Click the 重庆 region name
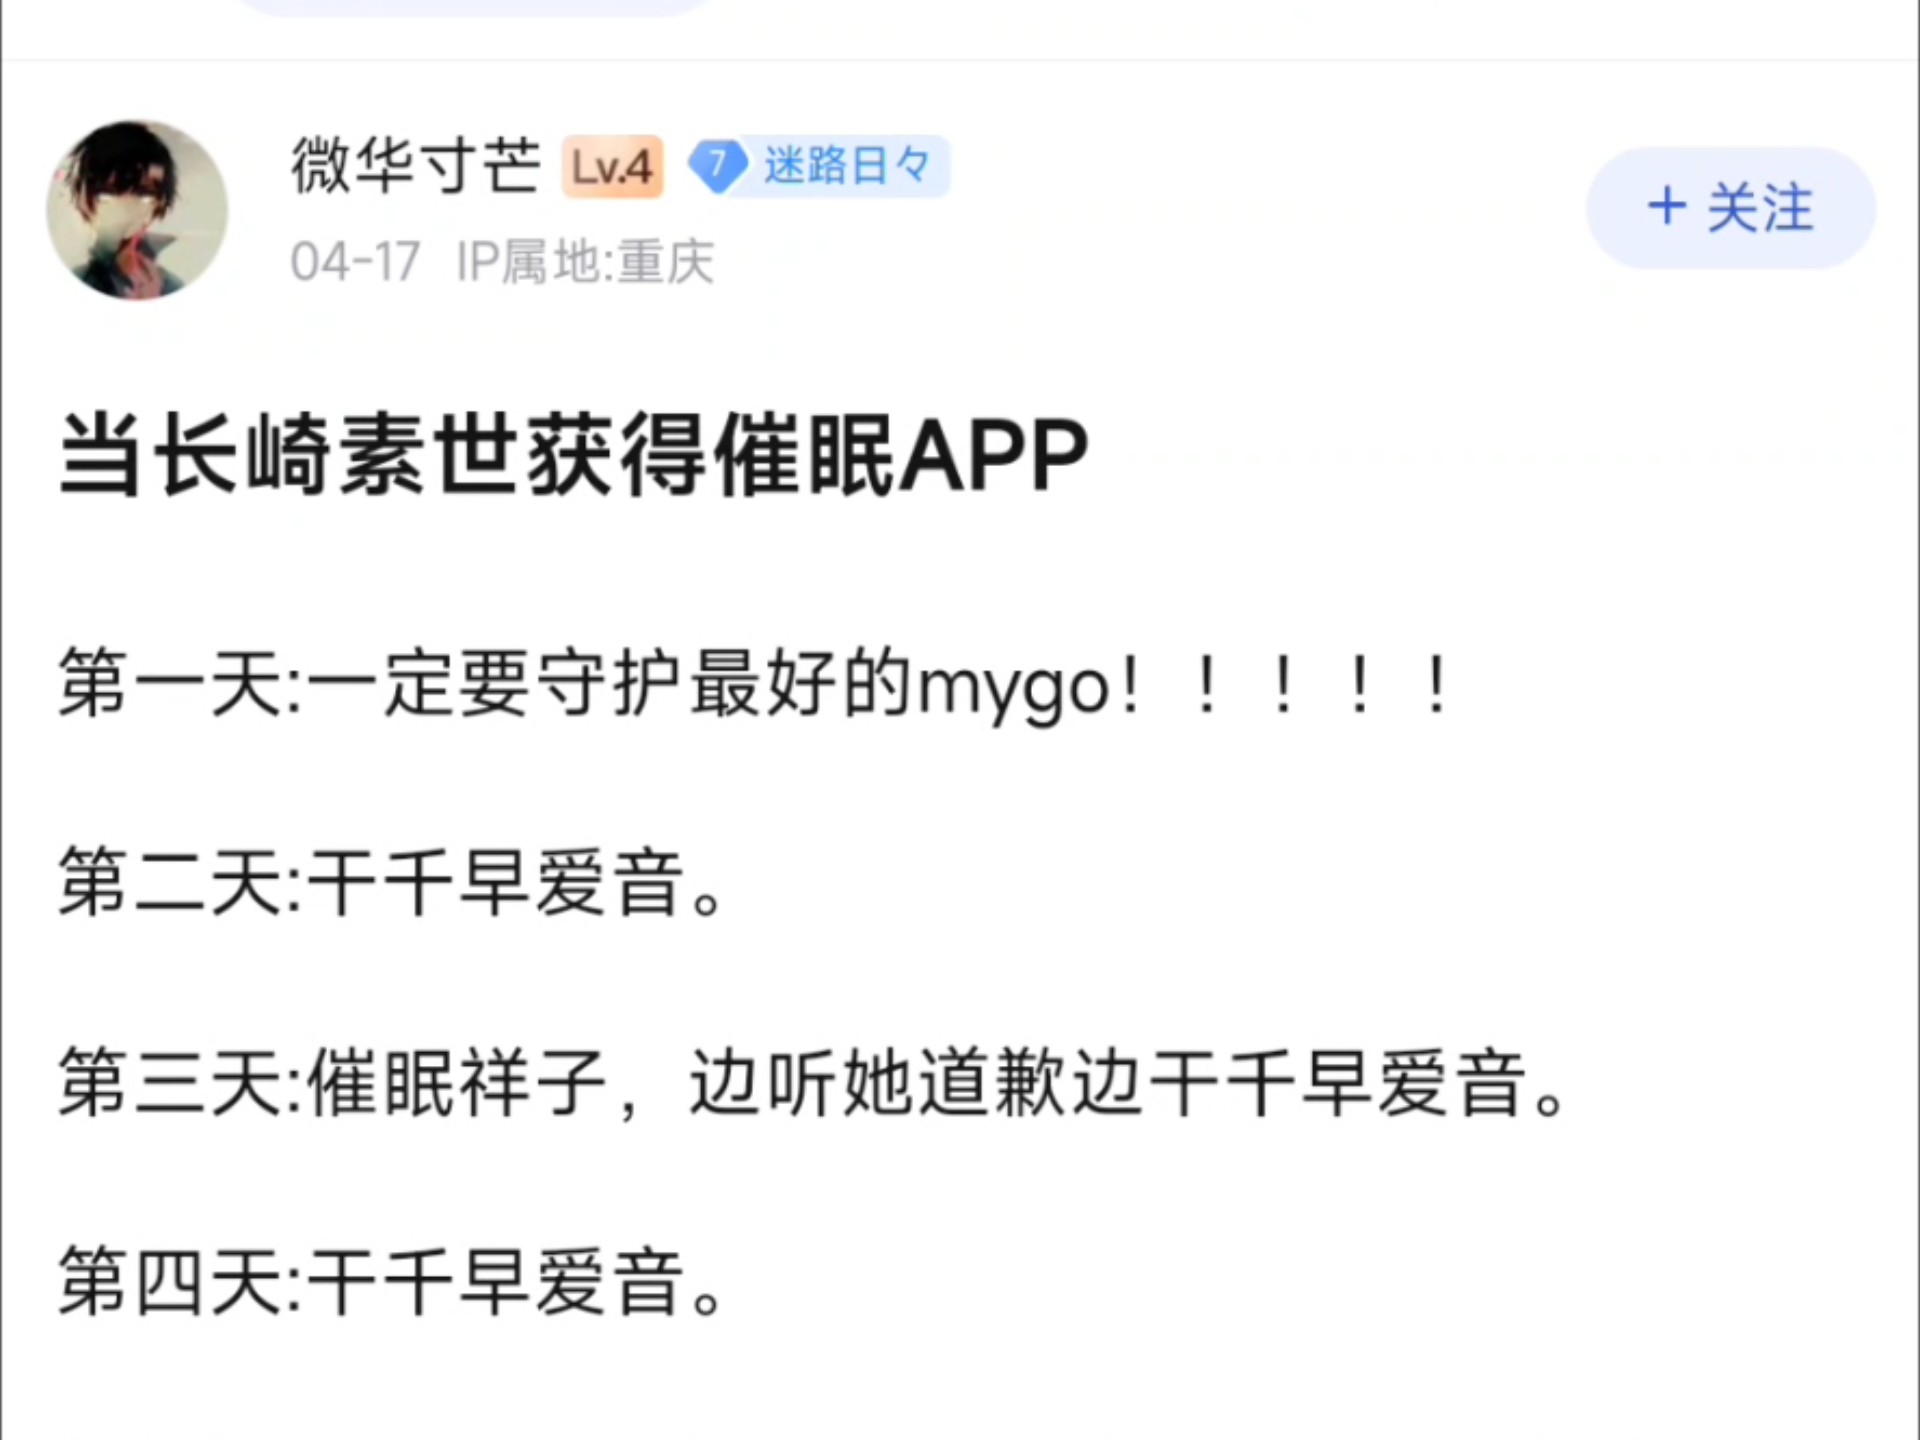The height and width of the screenshot is (1440, 1920). 666,263
